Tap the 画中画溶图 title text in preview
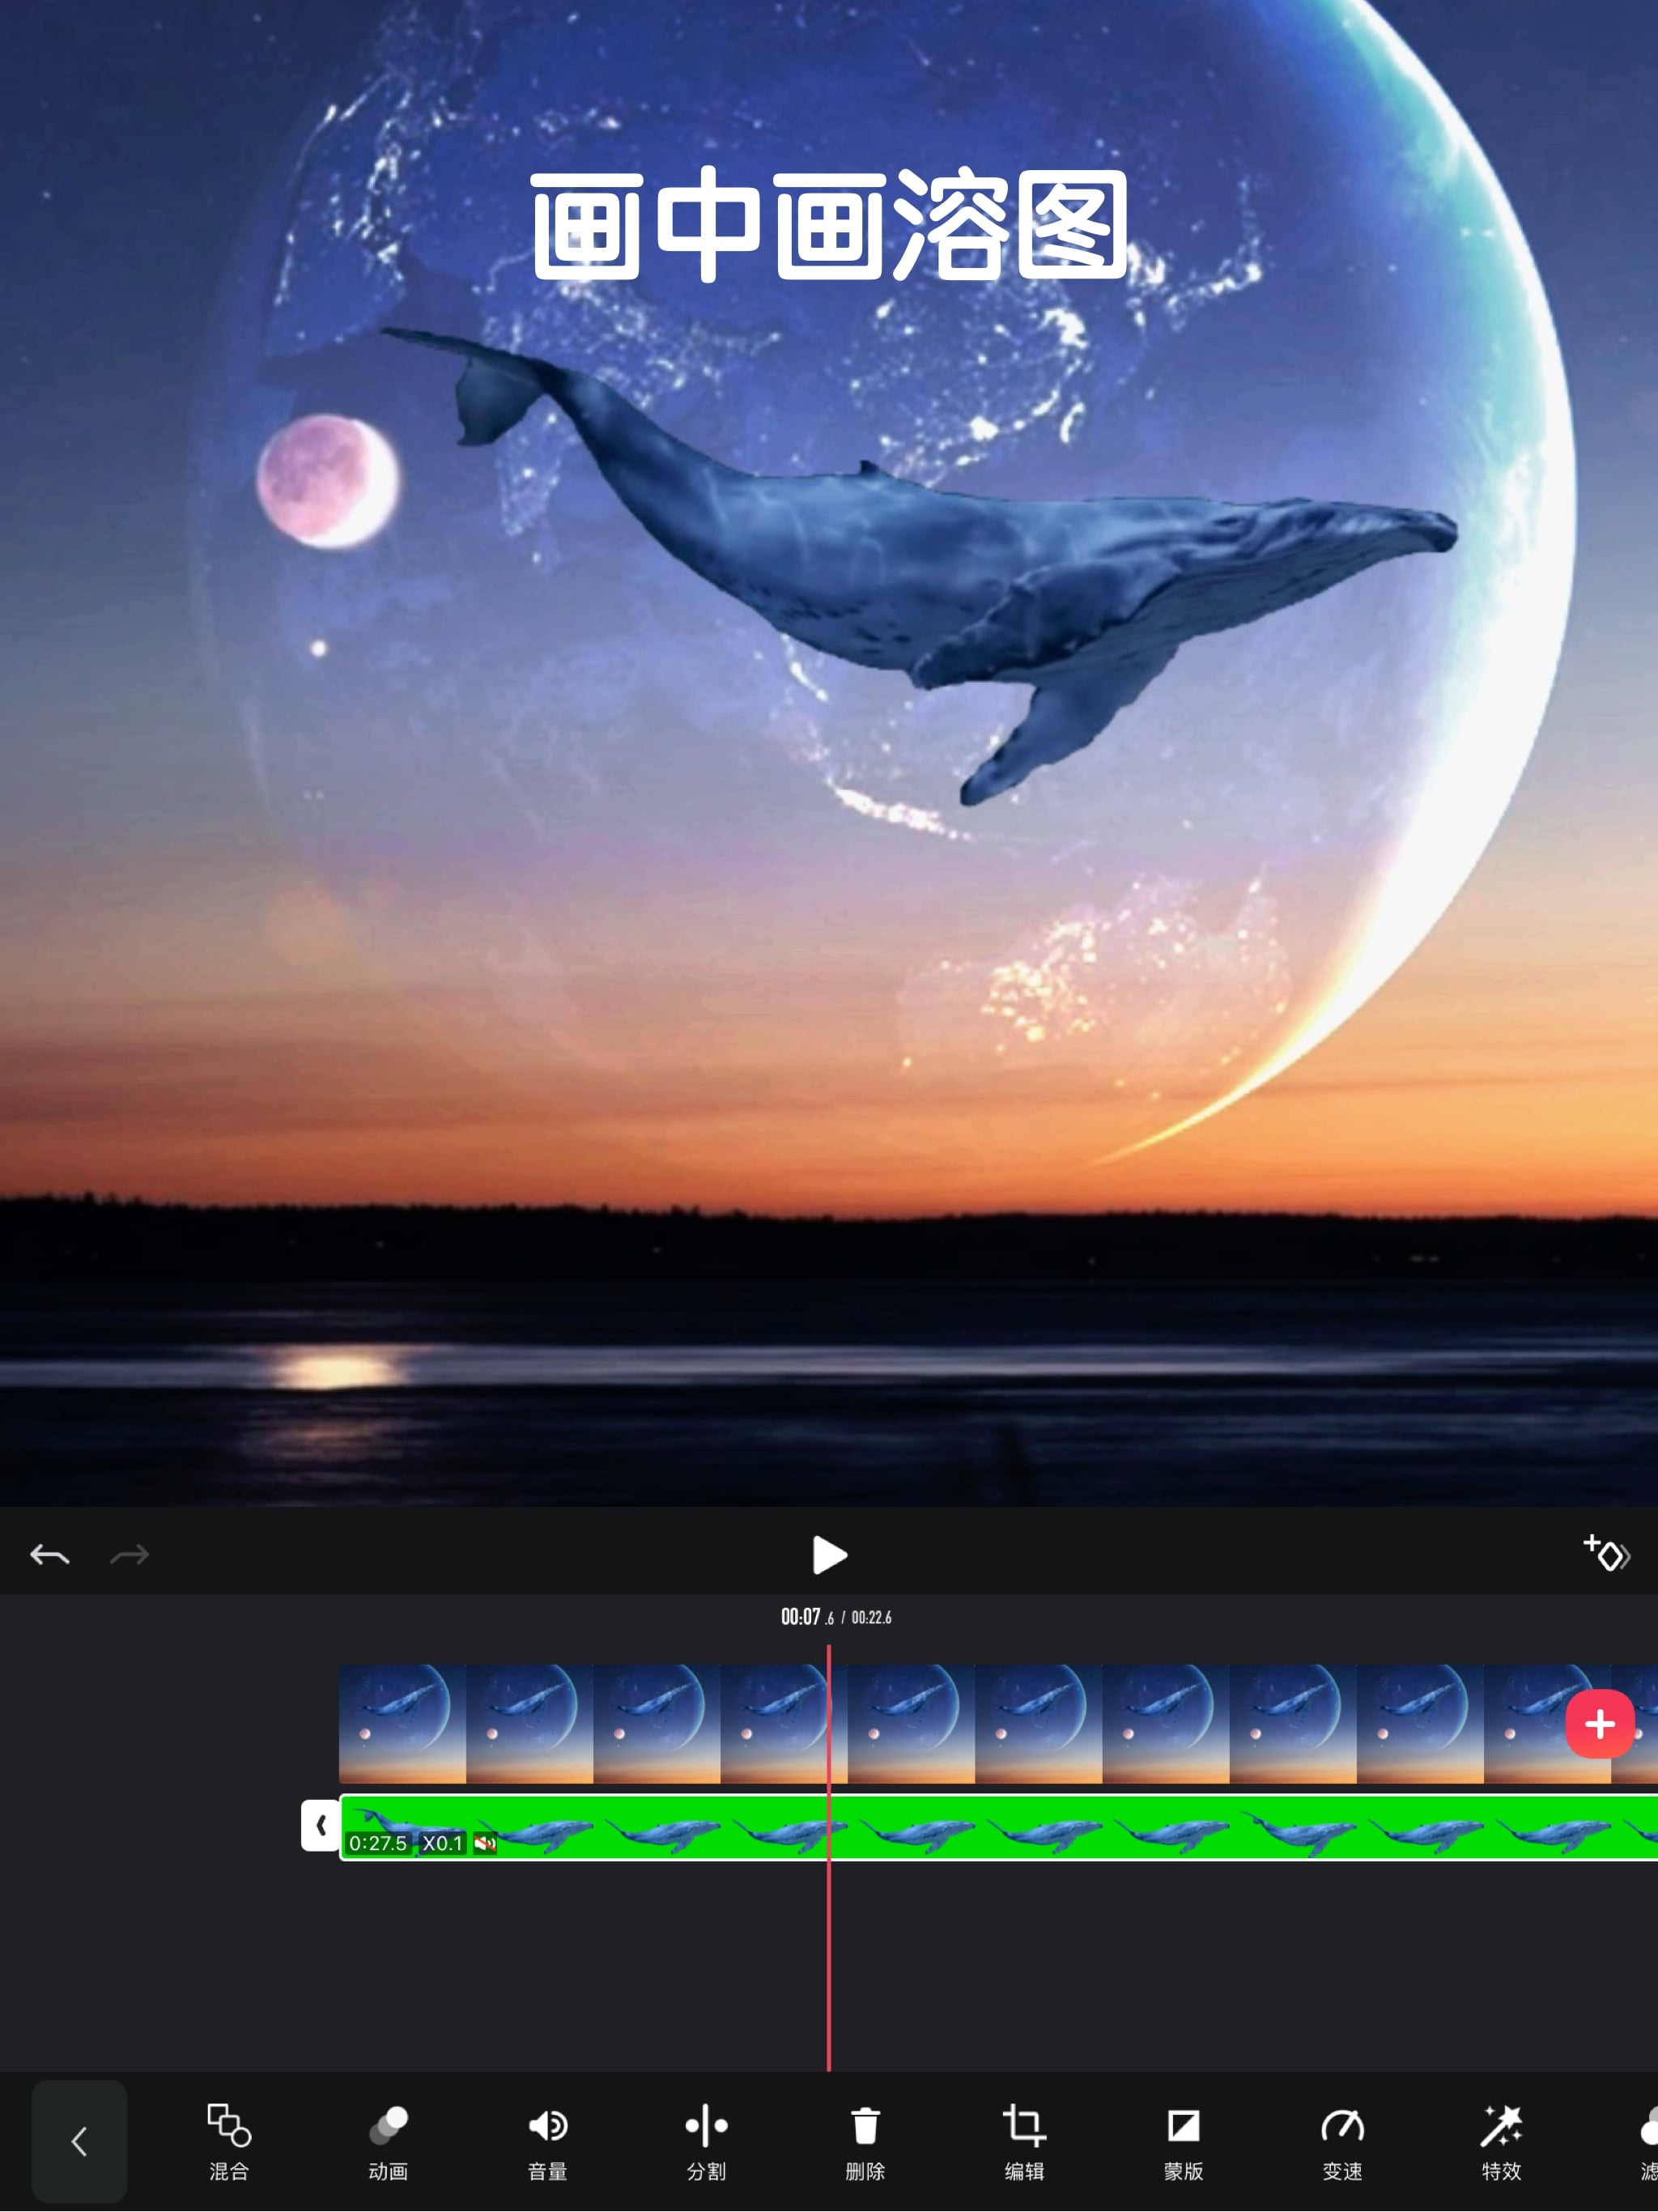 (x=829, y=225)
